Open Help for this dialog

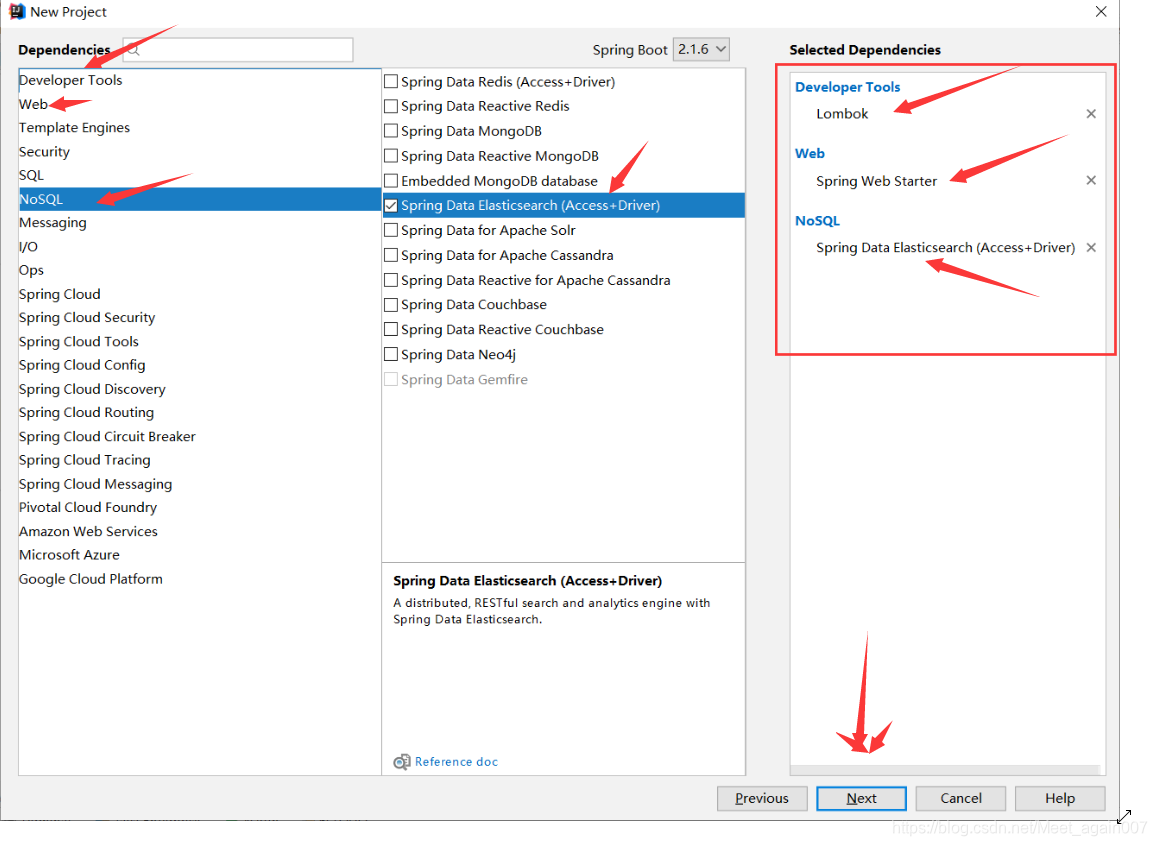1060,798
